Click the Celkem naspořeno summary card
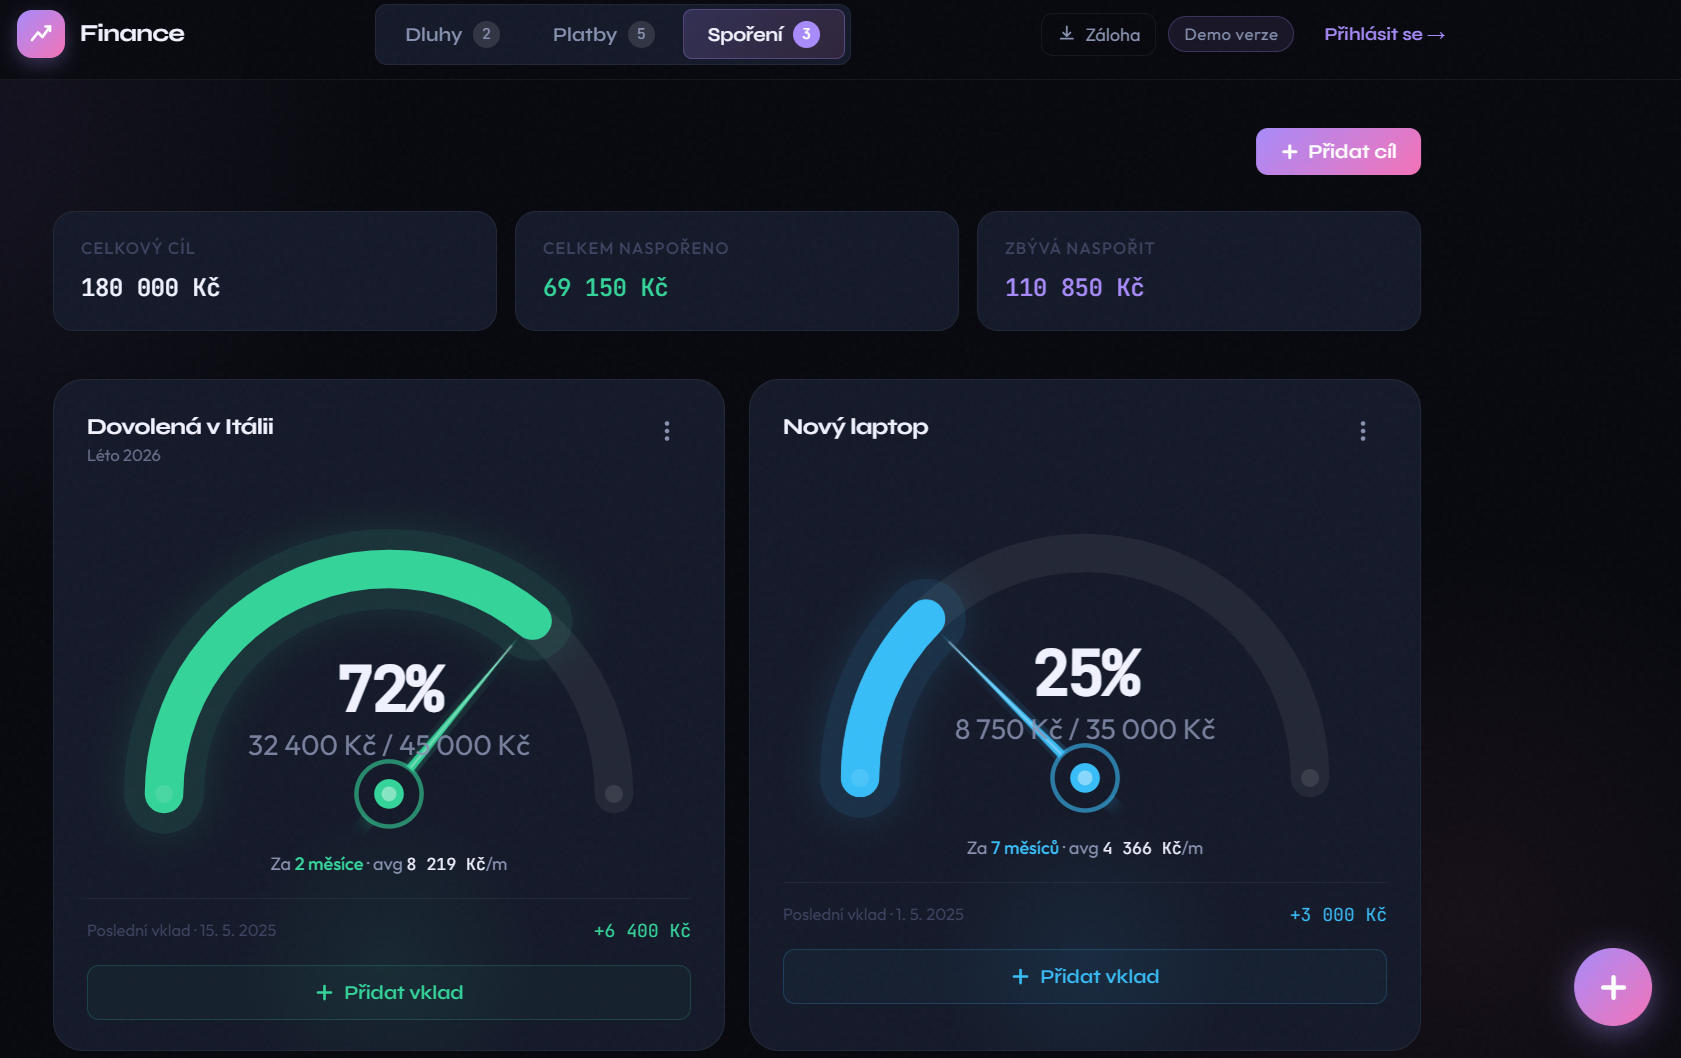The height and width of the screenshot is (1058, 1681). coord(737,271)
